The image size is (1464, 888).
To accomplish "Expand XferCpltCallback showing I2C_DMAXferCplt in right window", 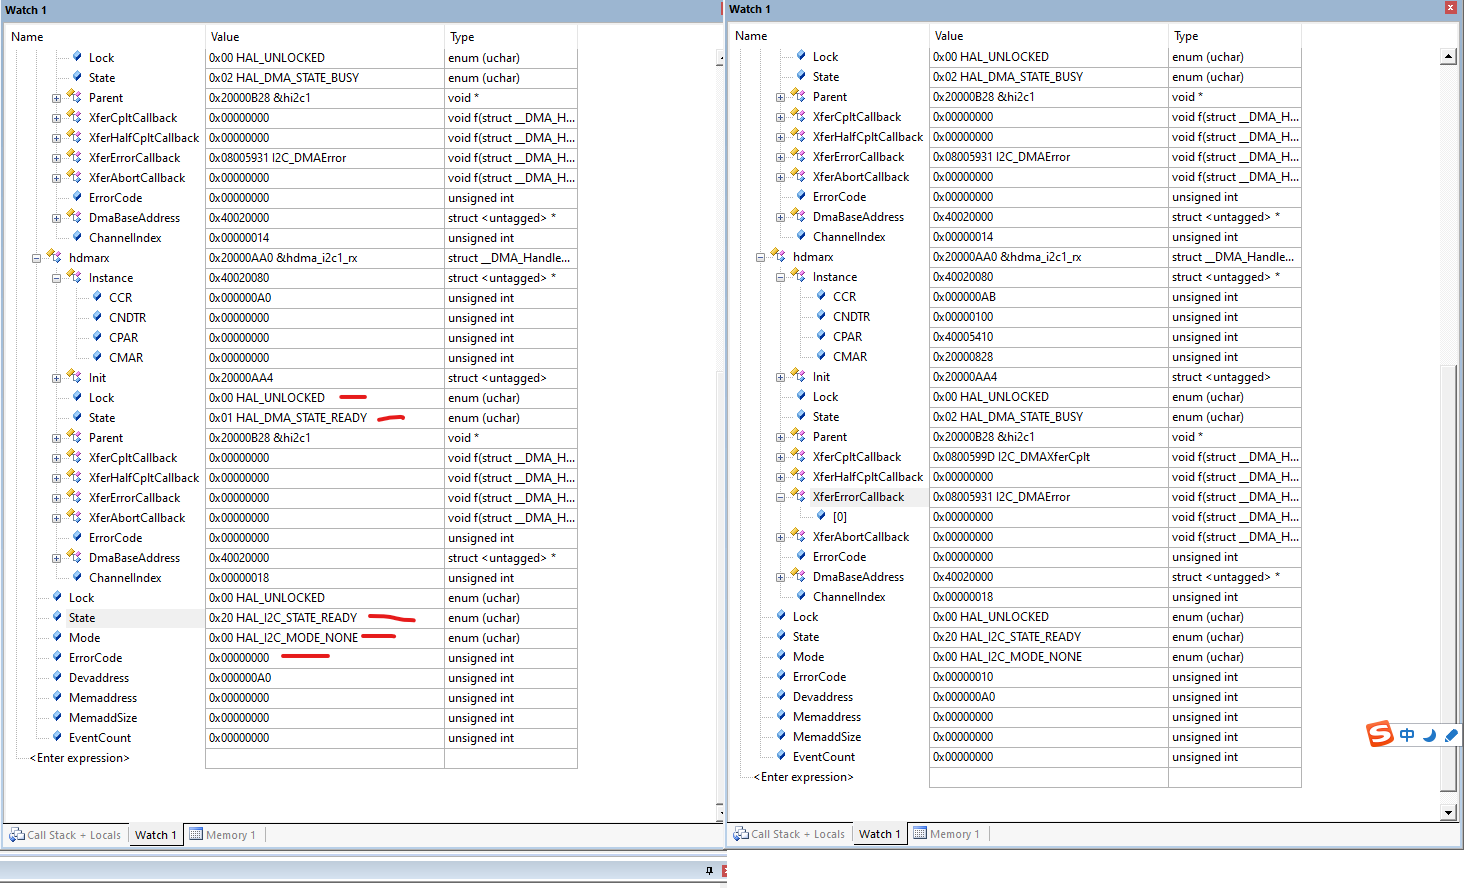I will [x=781, y=457].
